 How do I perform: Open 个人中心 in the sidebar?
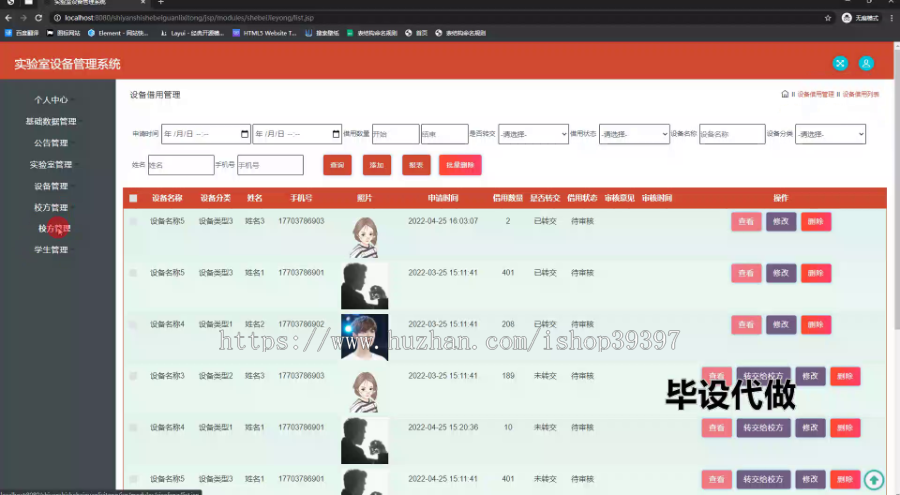51,100
